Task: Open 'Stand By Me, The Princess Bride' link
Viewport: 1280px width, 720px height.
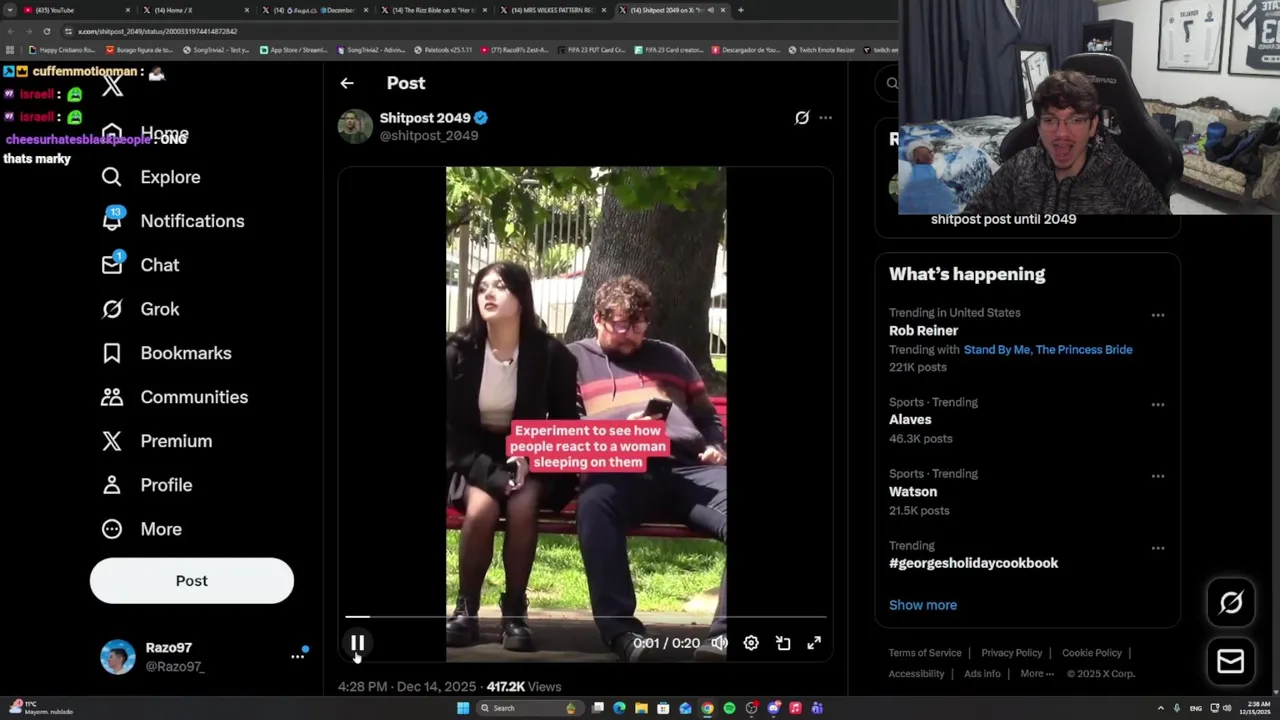Action: [1048, 350]
